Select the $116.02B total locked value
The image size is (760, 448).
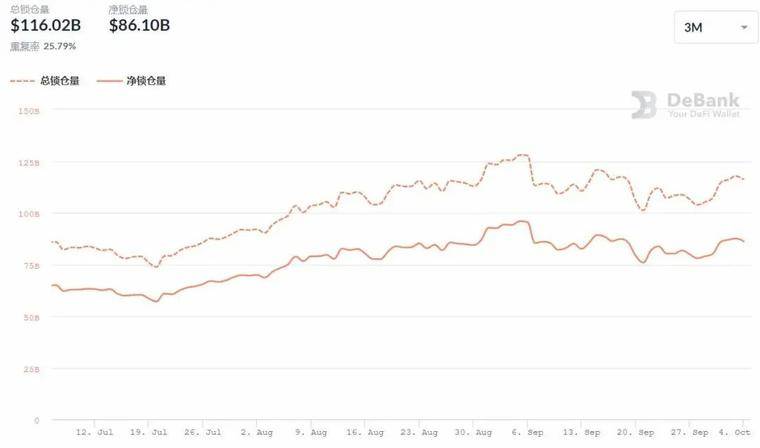coord(46,25)
